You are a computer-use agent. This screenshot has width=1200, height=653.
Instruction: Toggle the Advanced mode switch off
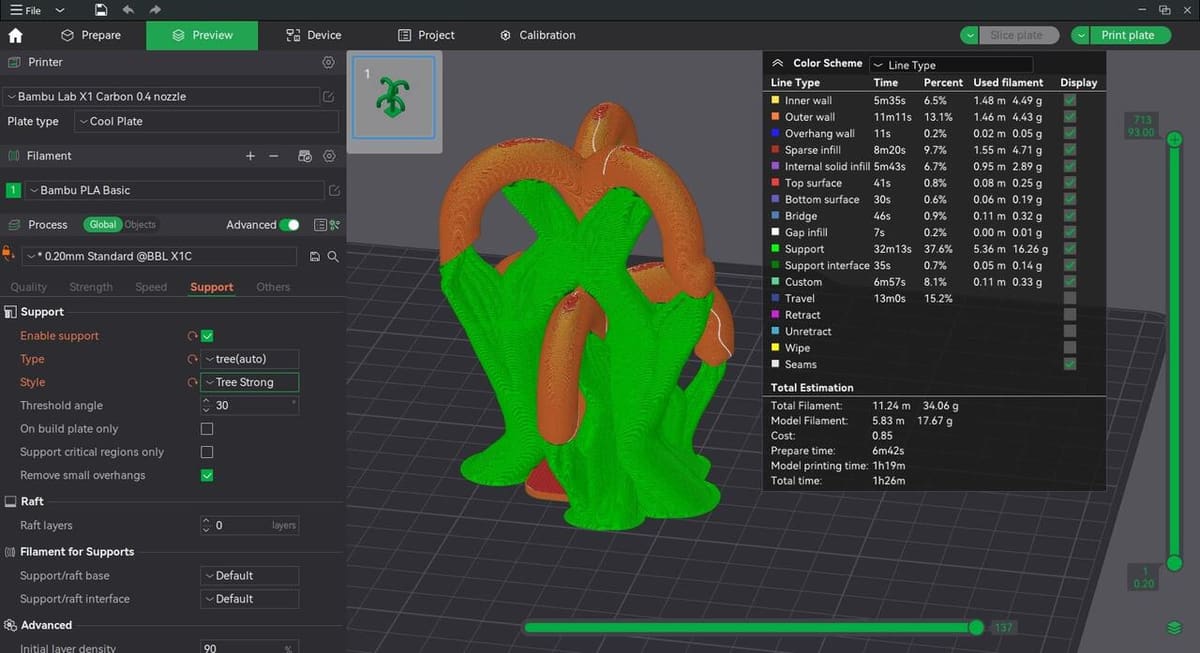(x=289, y=225)
